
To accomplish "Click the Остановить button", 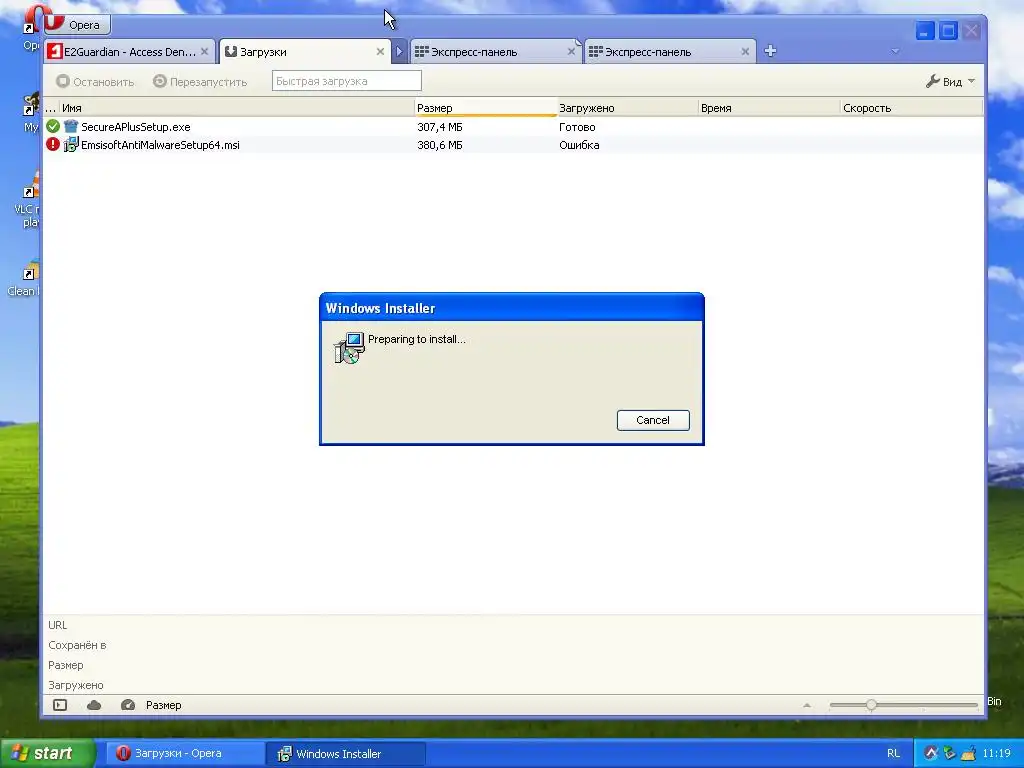I will coord(95,82).
